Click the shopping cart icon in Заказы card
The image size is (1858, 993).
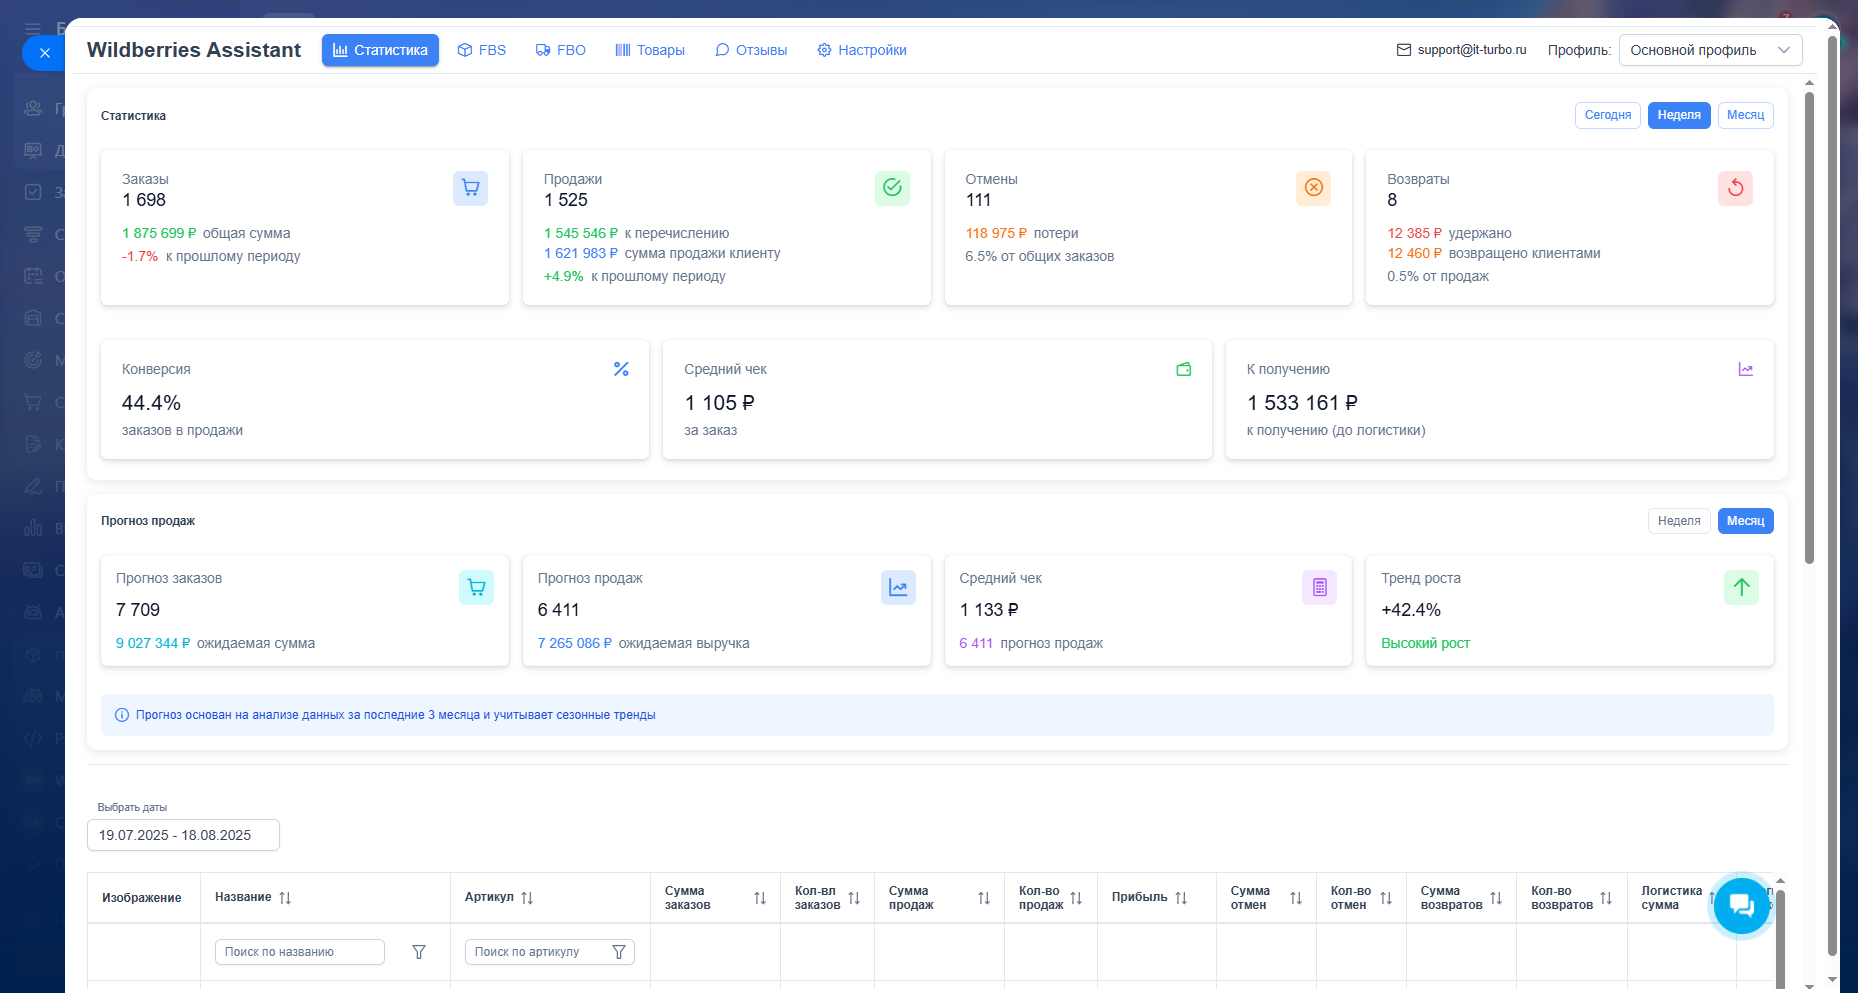click(x=470, y=188)
